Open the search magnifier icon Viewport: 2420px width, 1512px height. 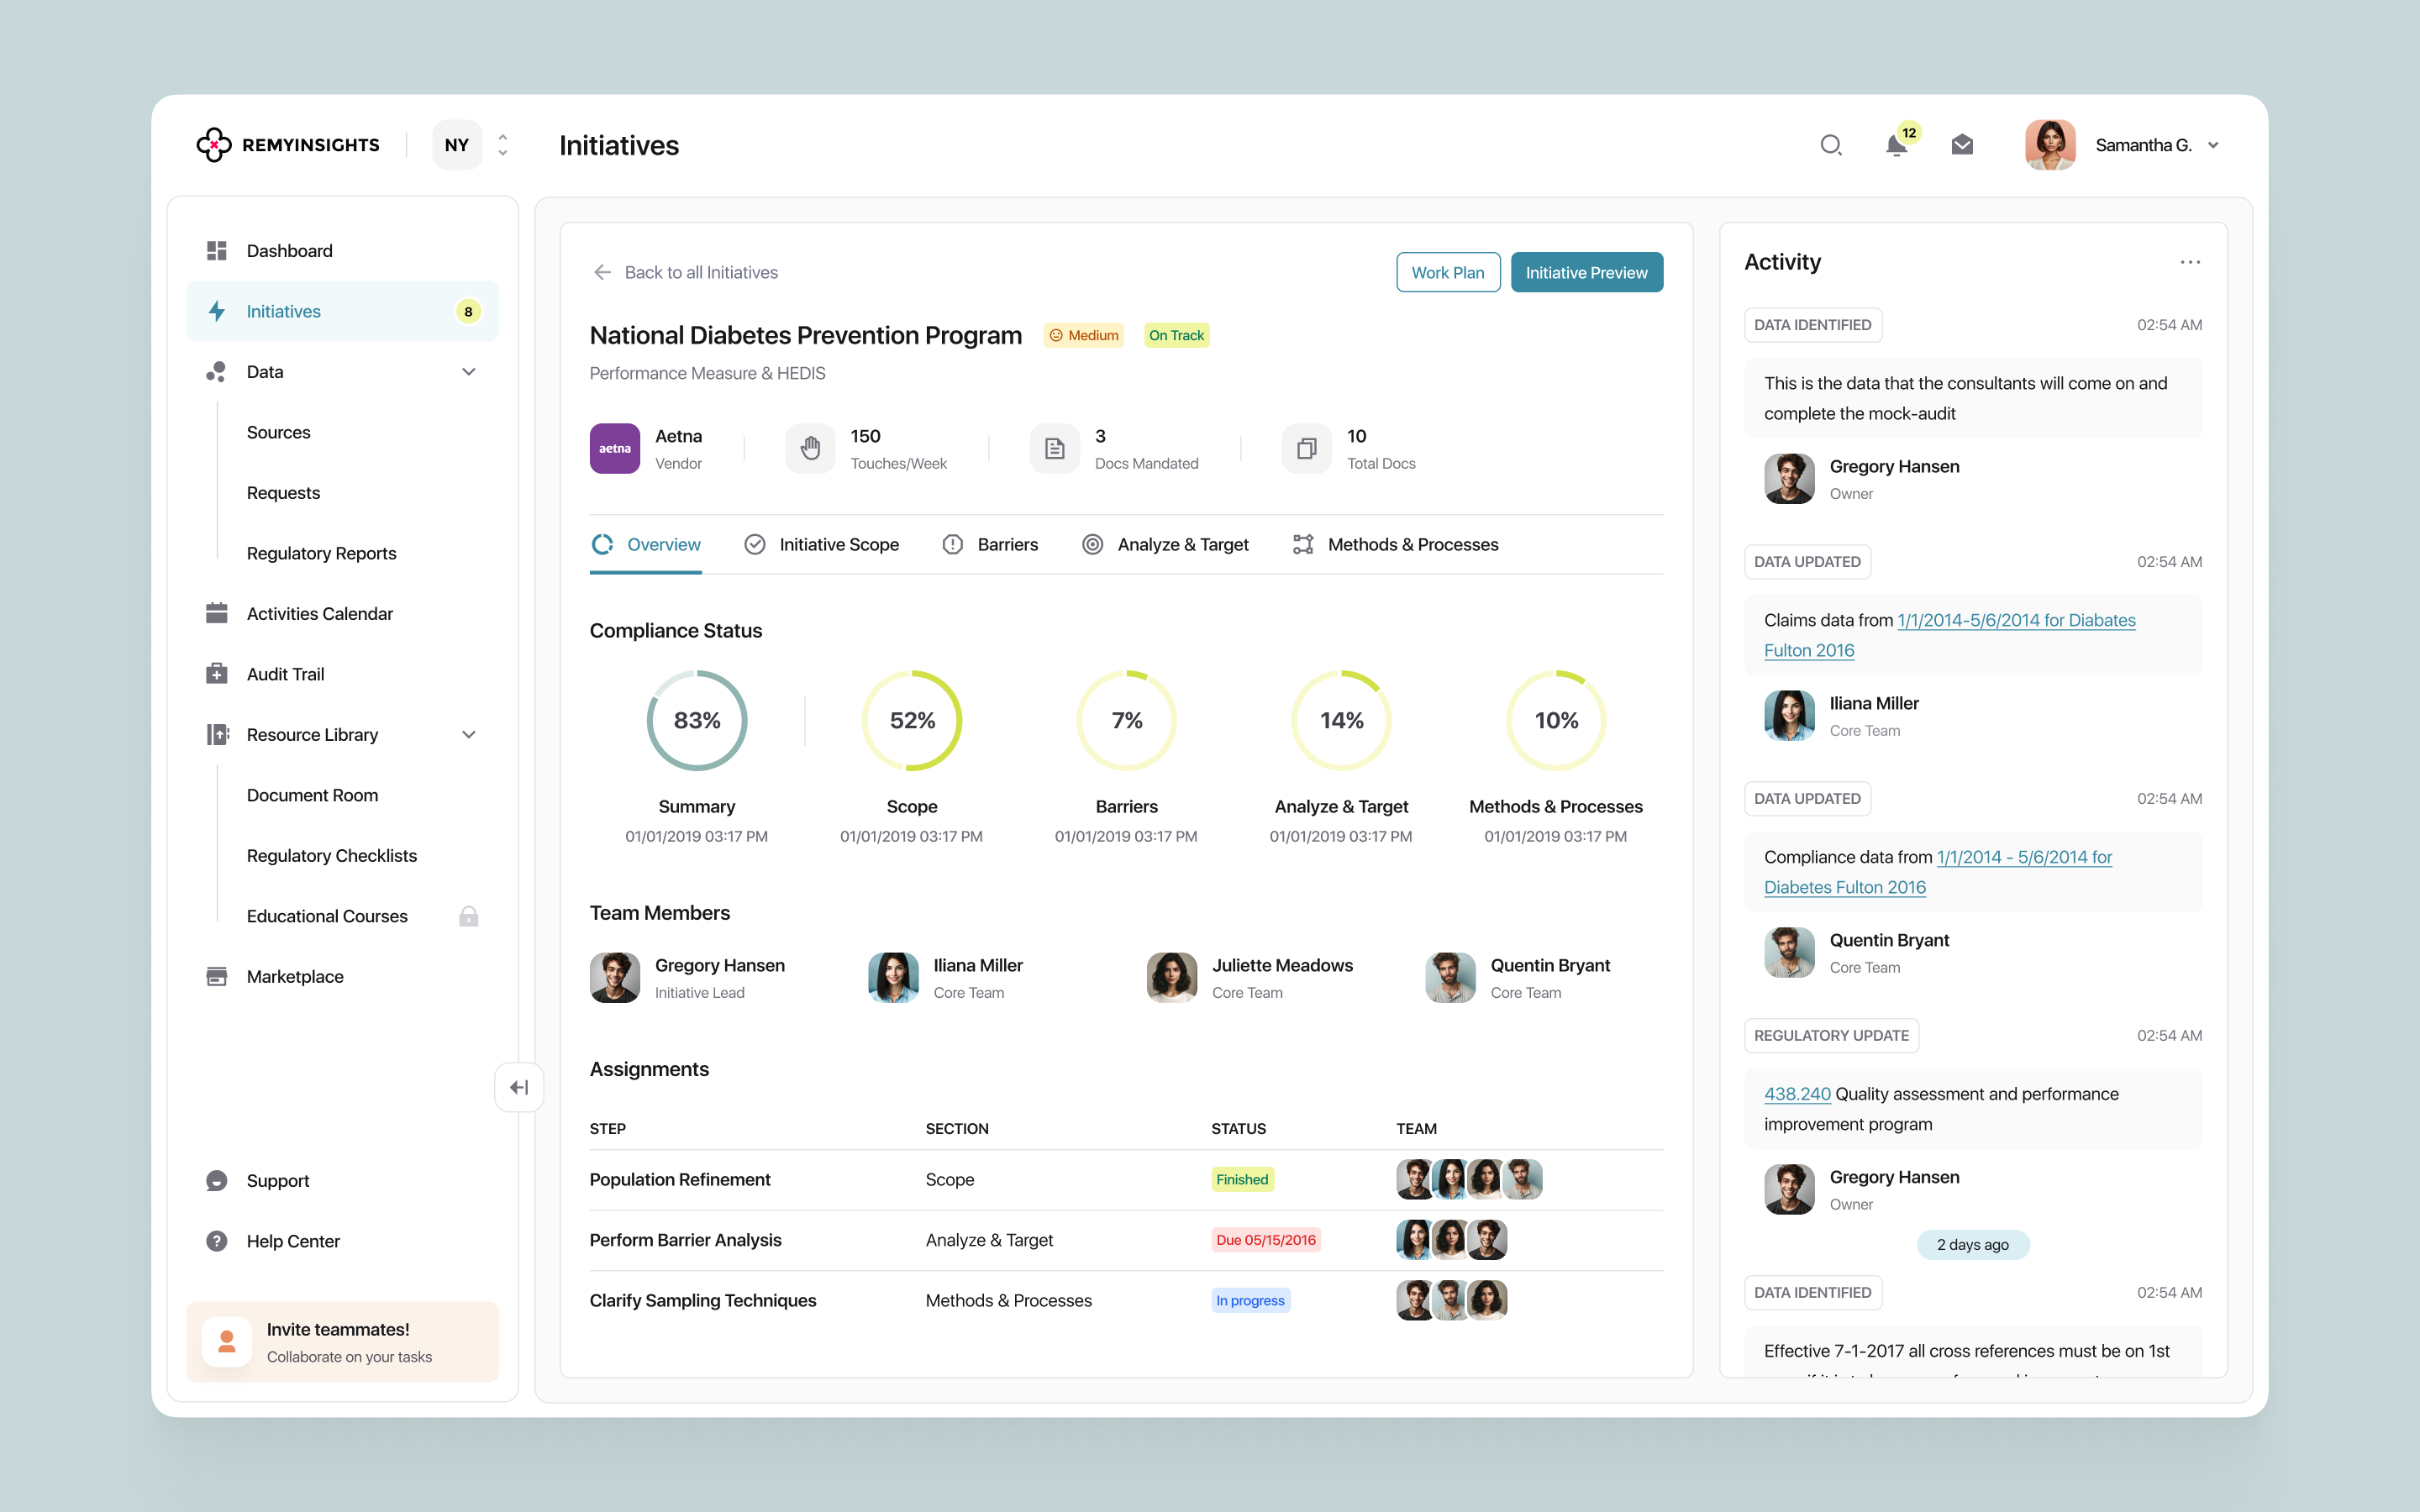coord(1831,145)
